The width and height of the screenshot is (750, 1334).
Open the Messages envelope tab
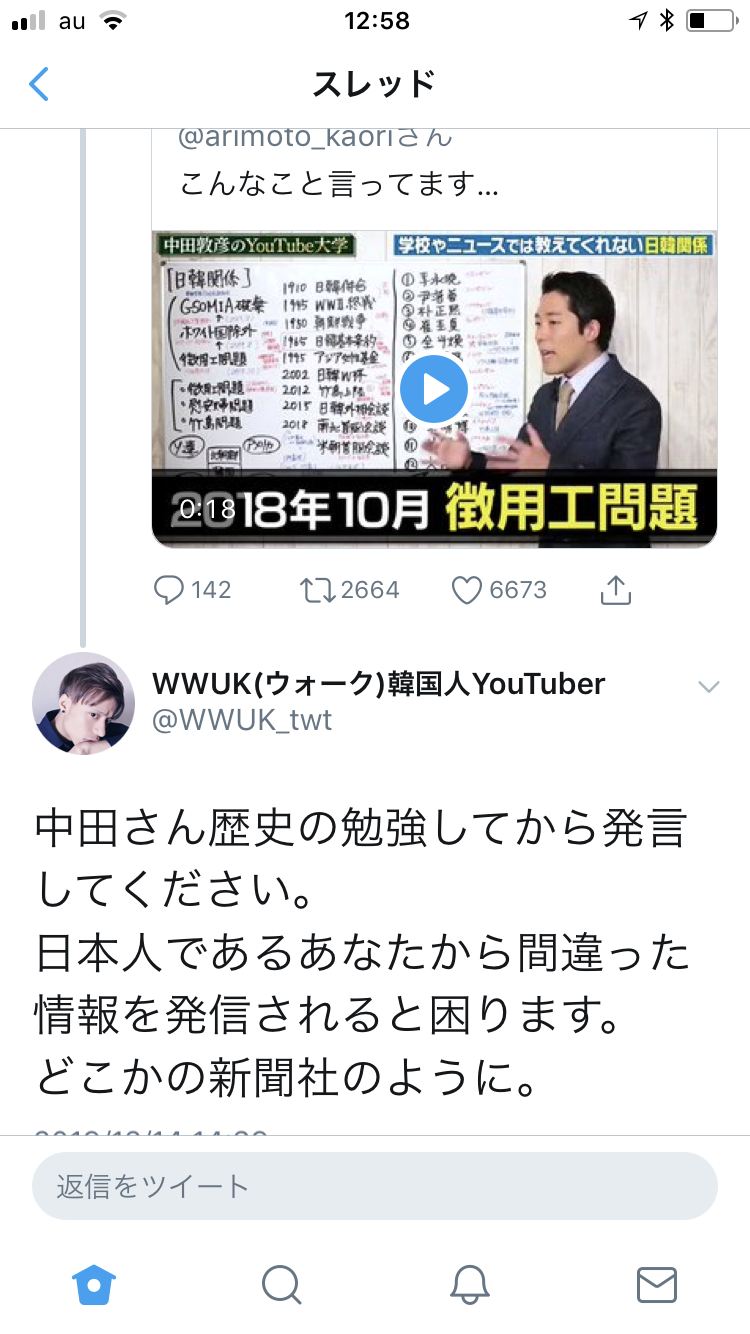pyautogui.click(x=656, y=1284)
